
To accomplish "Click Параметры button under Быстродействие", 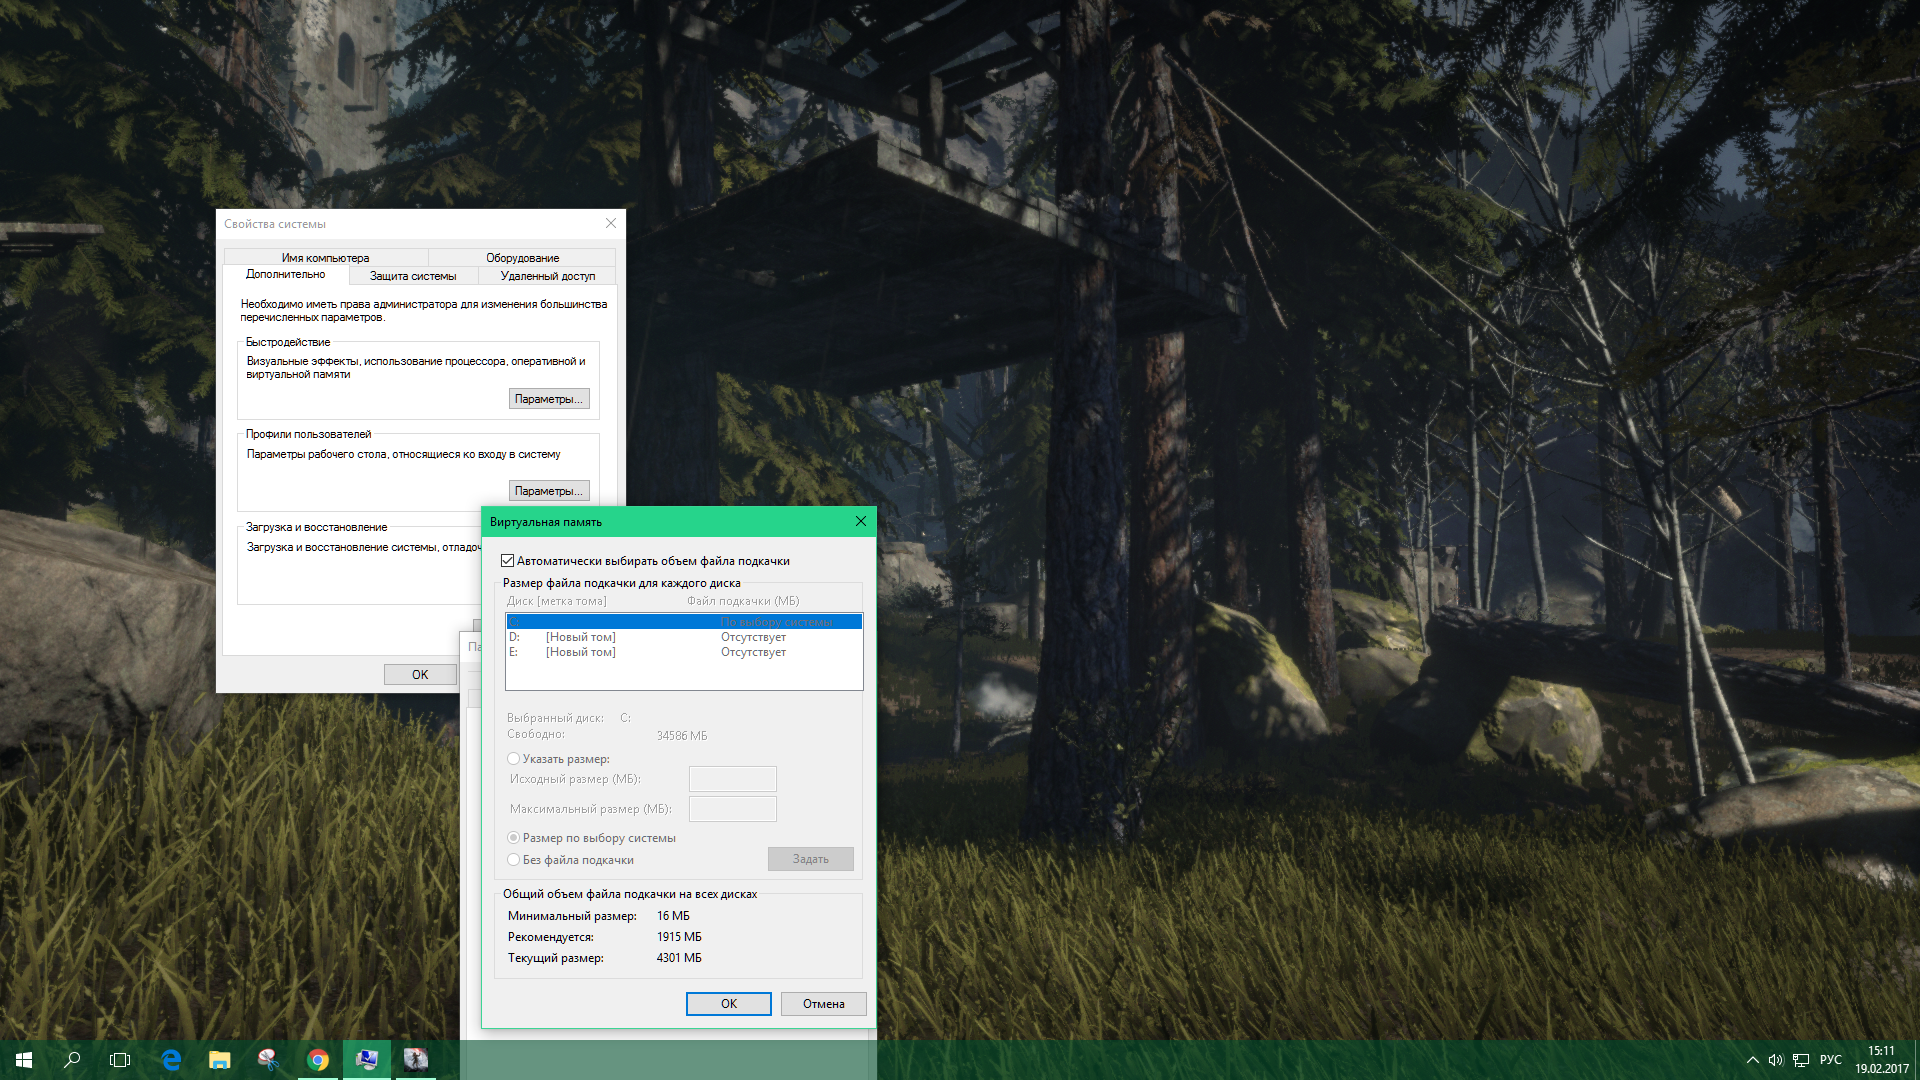I will pyautogui.click(x=548, y=399).
